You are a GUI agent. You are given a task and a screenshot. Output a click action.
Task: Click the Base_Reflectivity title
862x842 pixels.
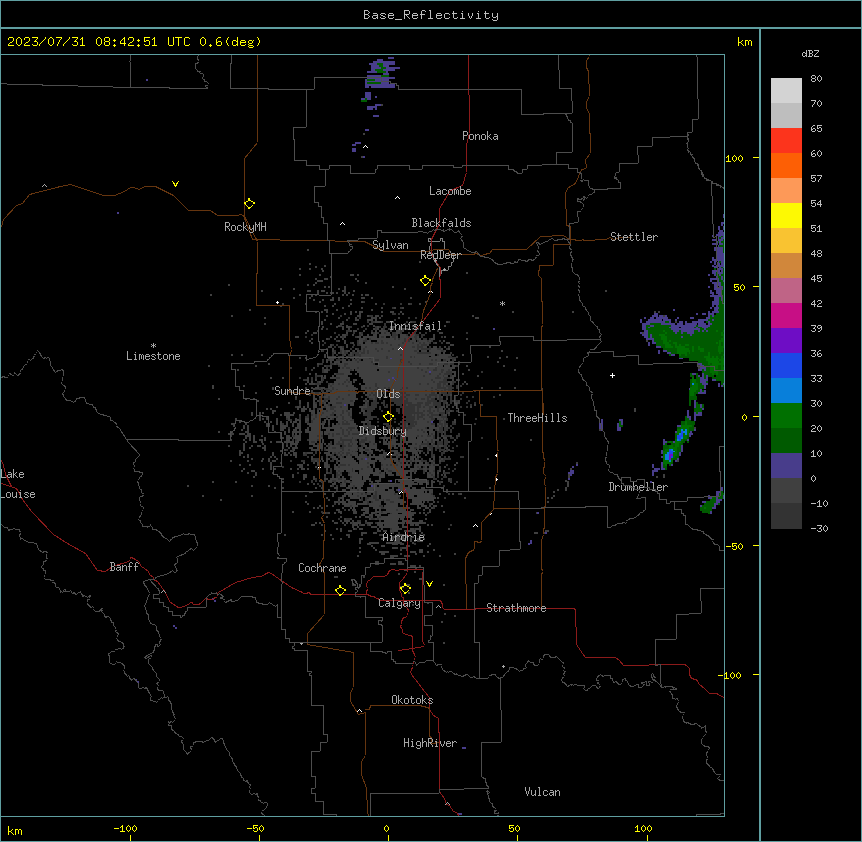(431, 15)
